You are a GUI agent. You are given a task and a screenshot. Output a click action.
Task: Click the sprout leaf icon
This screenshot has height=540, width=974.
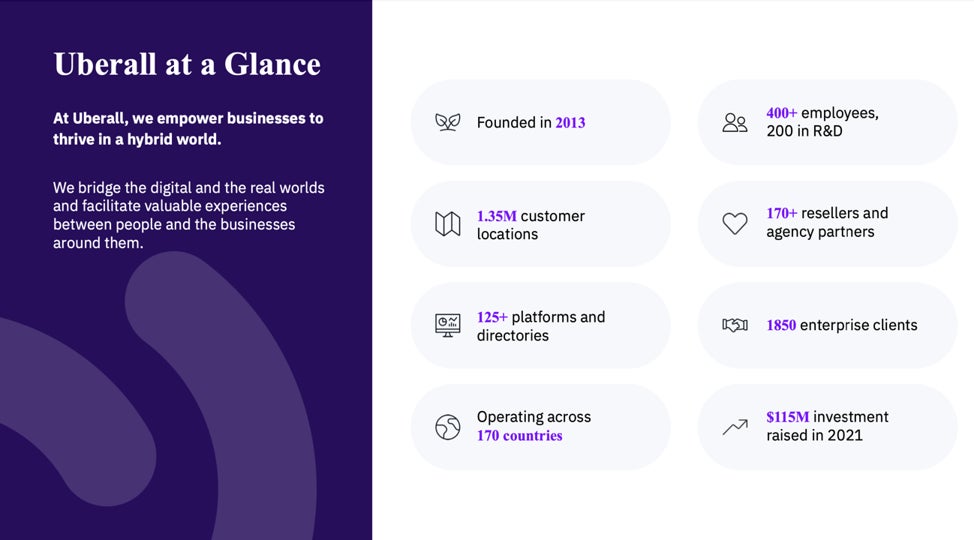coord(447,122)
